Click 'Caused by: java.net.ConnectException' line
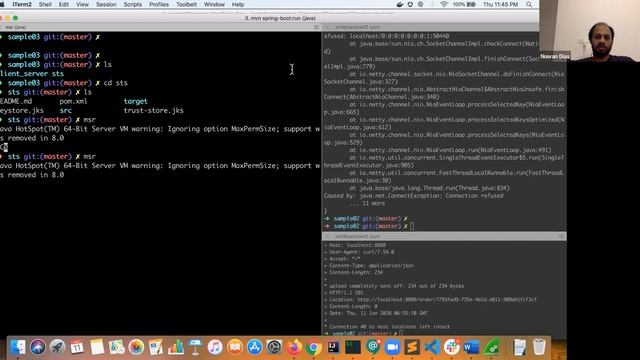Viewport: 640px width, 360px height. (x=413, y=196)
